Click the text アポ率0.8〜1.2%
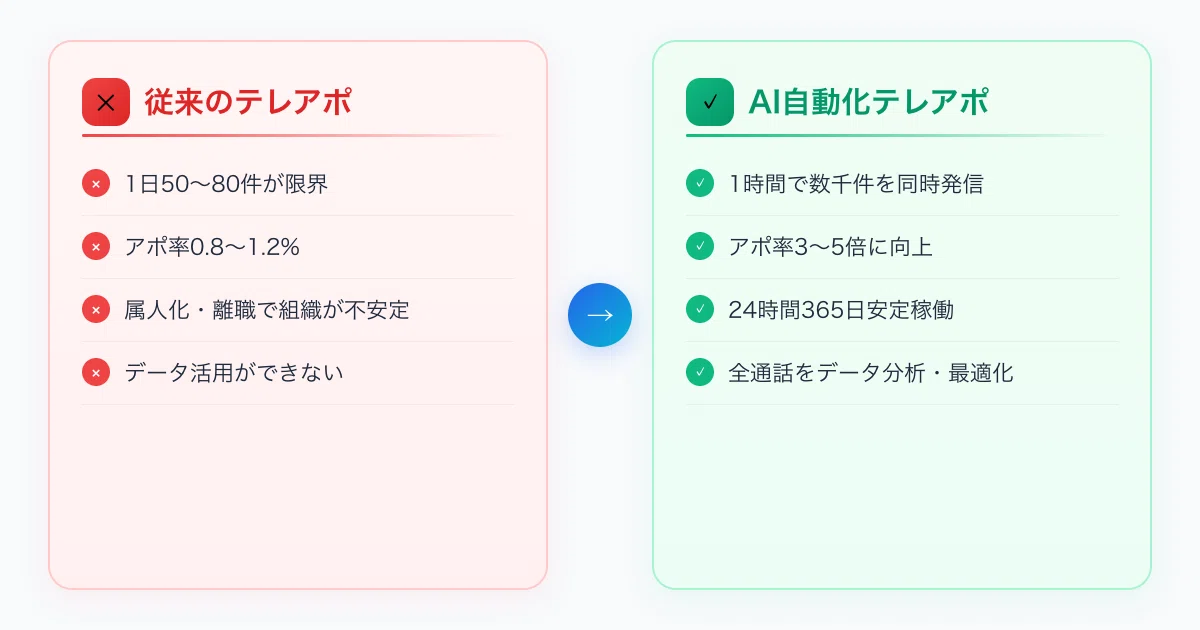Viewport: 1200px width, 630px height. [x=212, y=247]
